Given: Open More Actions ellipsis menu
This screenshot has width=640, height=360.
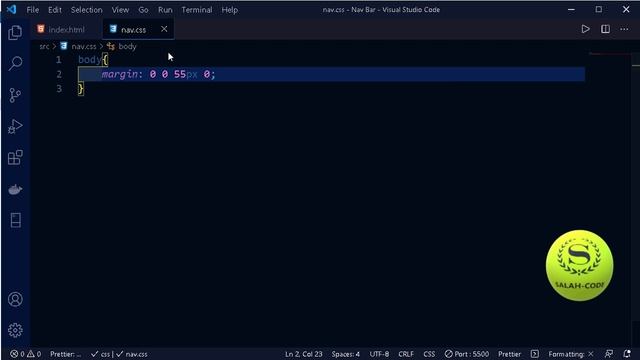Looking at the screenshot, I should pyautogui.click(x=624, y=29).
